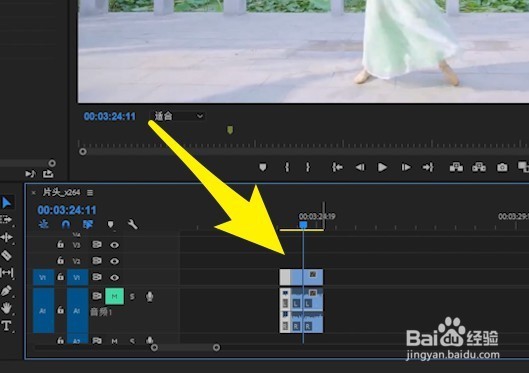The height and width of the screenshot is (373, 529).
Task: Toggle insert sequences as nests
Action: tap(44, 224)
